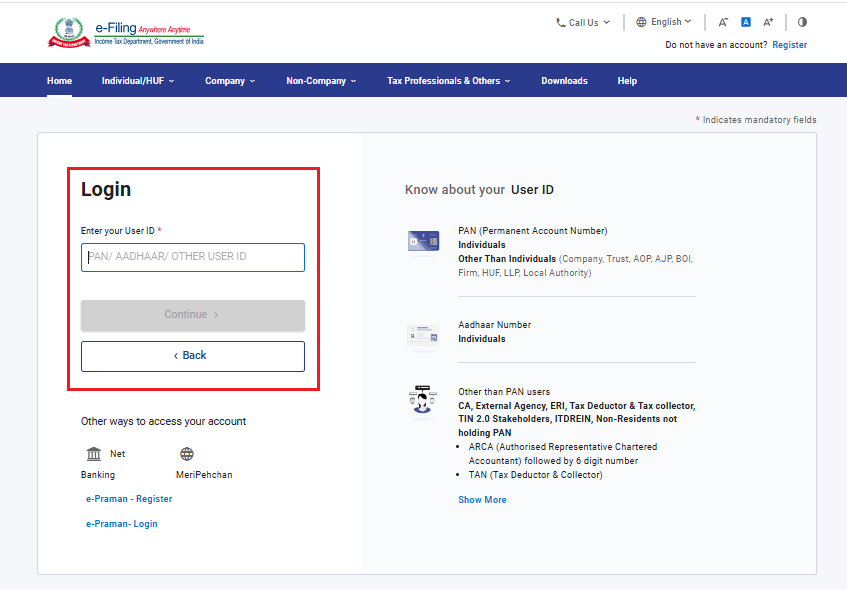The height and width of the screenshot is (589, 847).
Task: Expand the Individual/HUF menu
Action: [138, 81]
